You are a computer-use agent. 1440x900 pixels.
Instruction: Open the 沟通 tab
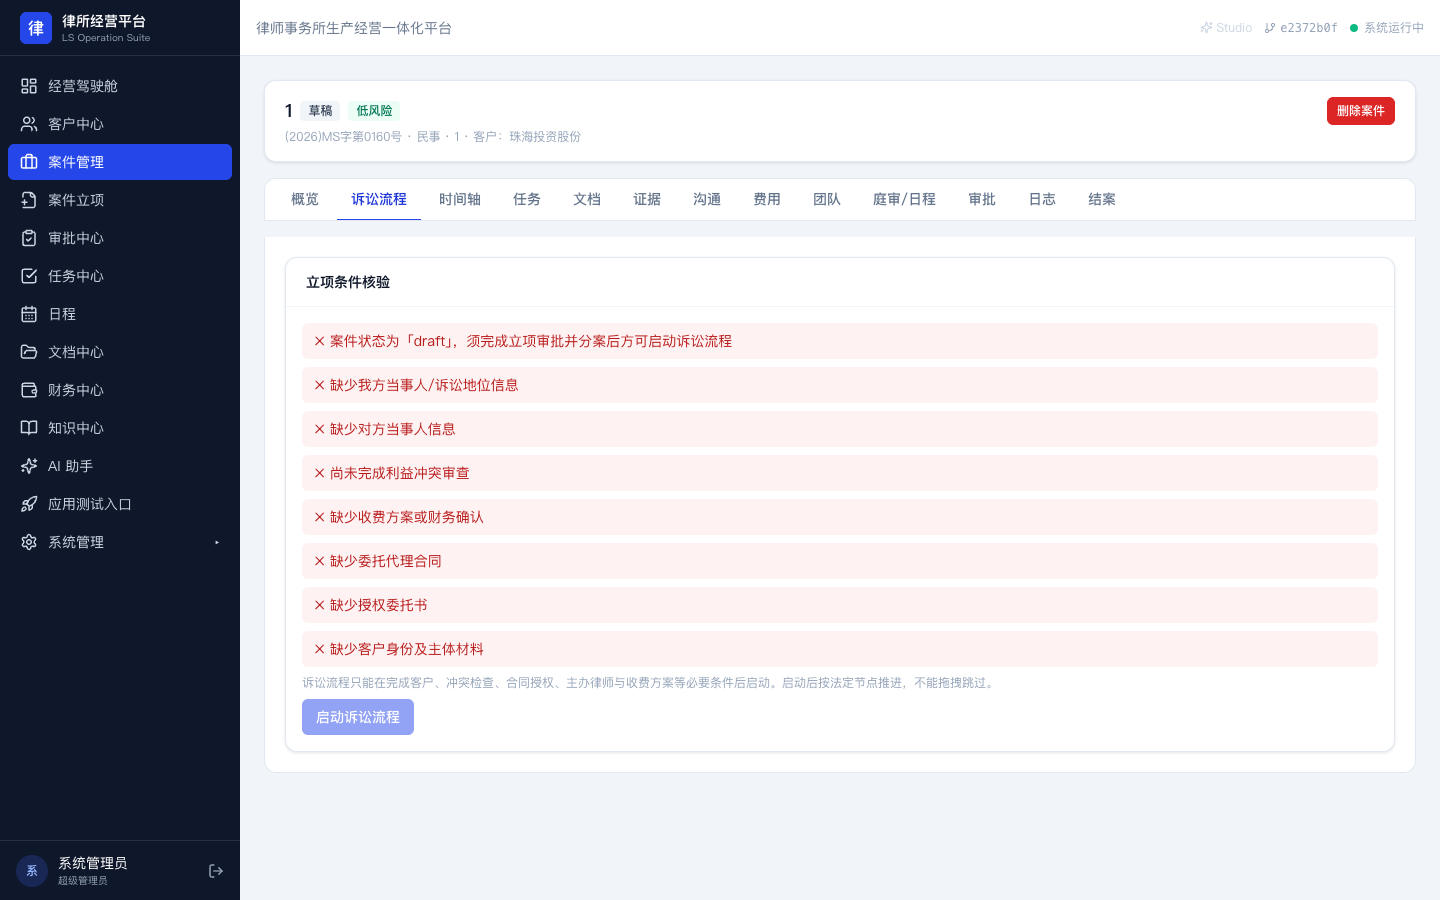(x=707, y=200)
